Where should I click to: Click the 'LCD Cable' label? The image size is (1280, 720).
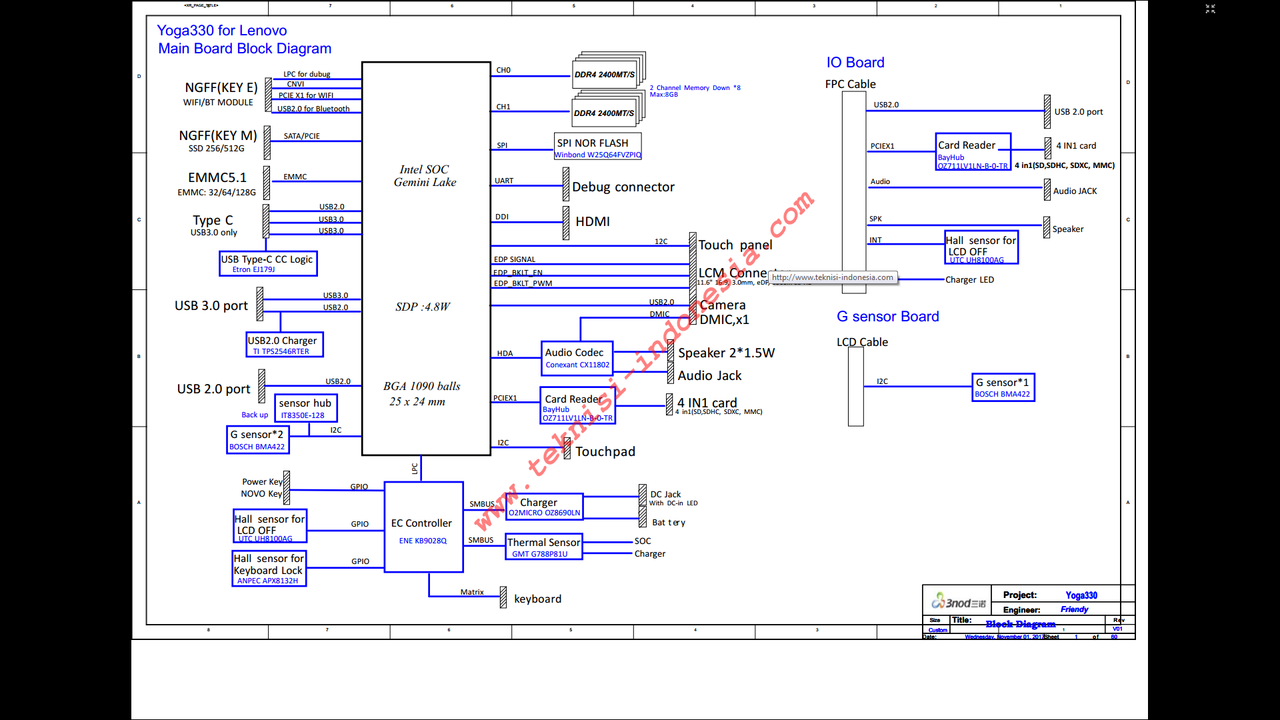pyautogui.click(x=862, y=342)
